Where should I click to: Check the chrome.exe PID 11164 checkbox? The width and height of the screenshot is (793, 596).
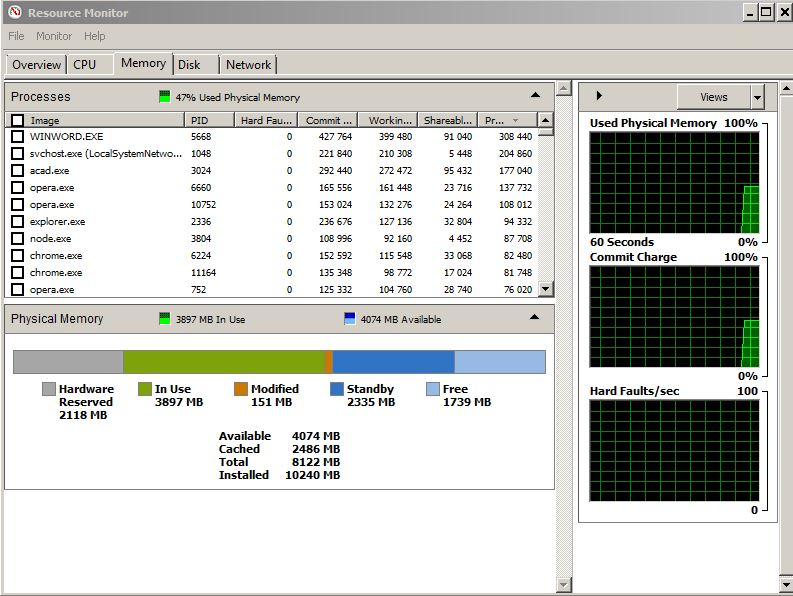(18, 272)
